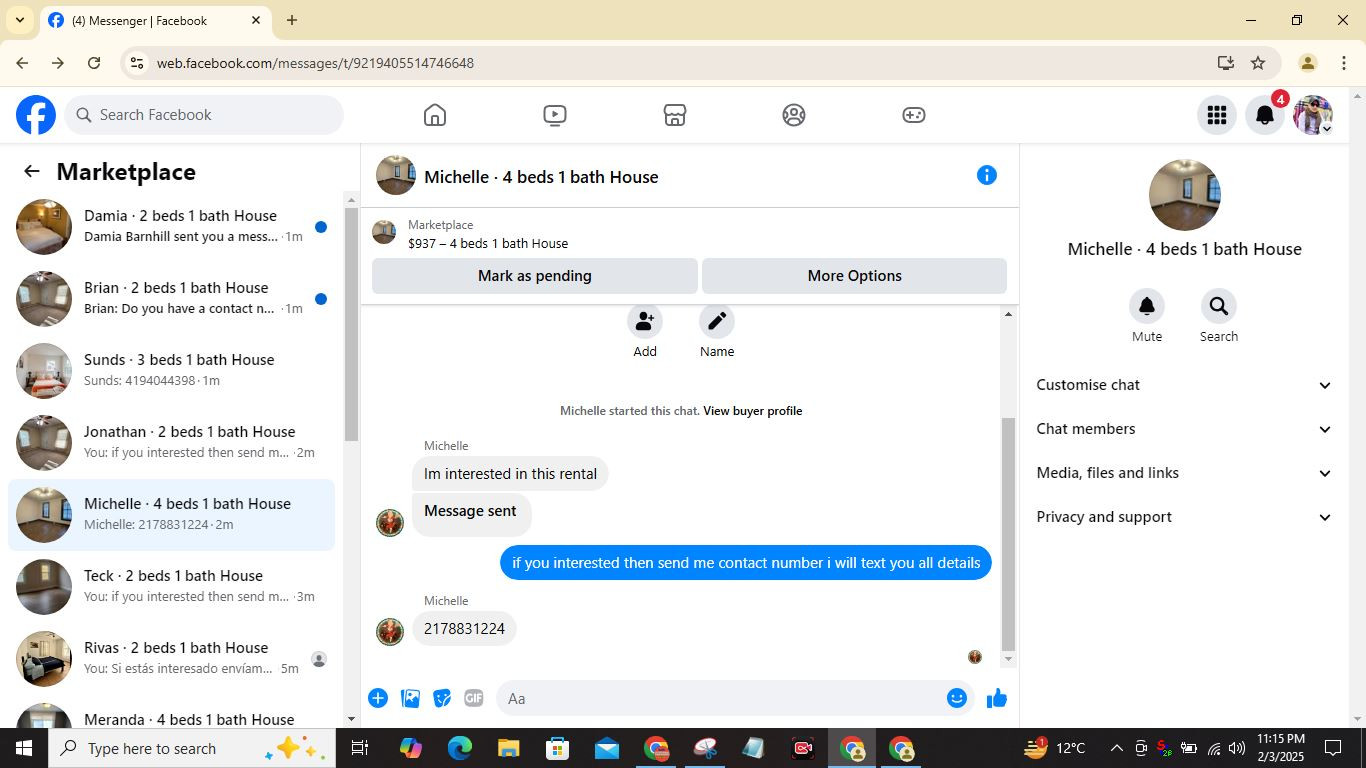Click the Im interested in this rental message

pyautogui.click(x=510, y=474)
